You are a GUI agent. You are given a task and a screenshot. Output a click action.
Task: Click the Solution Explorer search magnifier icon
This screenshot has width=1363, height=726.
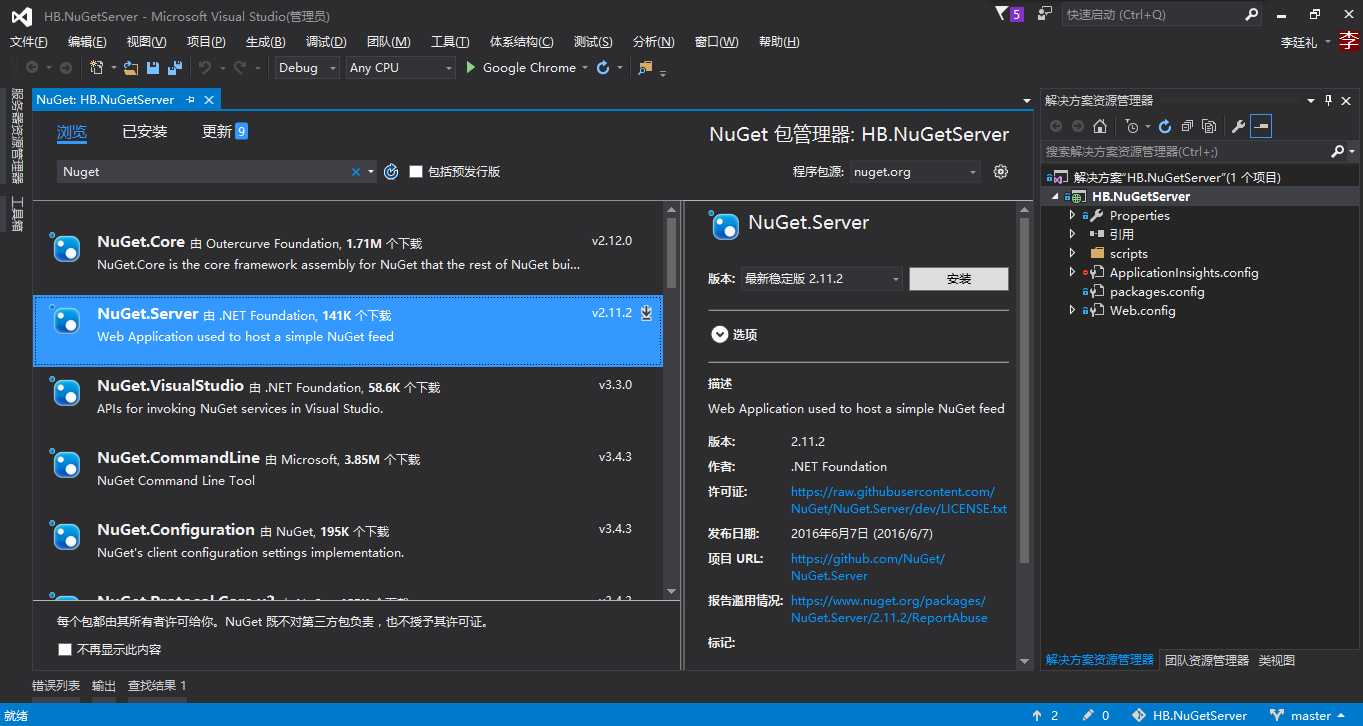tap(1337, 152)
